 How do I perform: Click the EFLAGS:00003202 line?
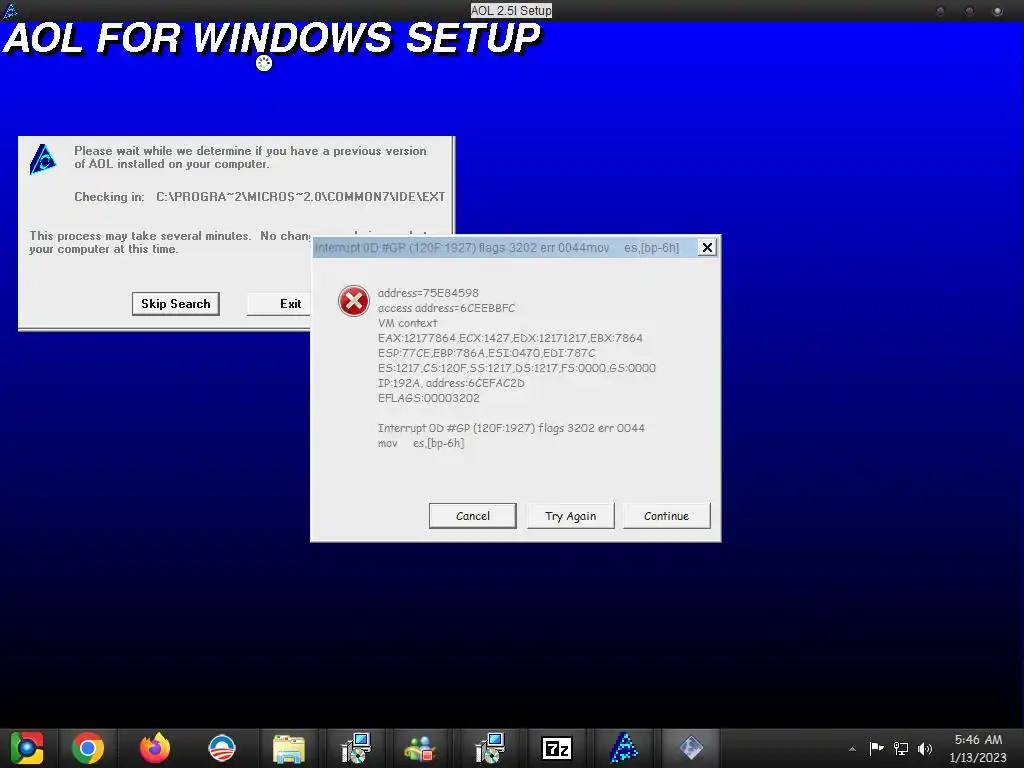428,398
